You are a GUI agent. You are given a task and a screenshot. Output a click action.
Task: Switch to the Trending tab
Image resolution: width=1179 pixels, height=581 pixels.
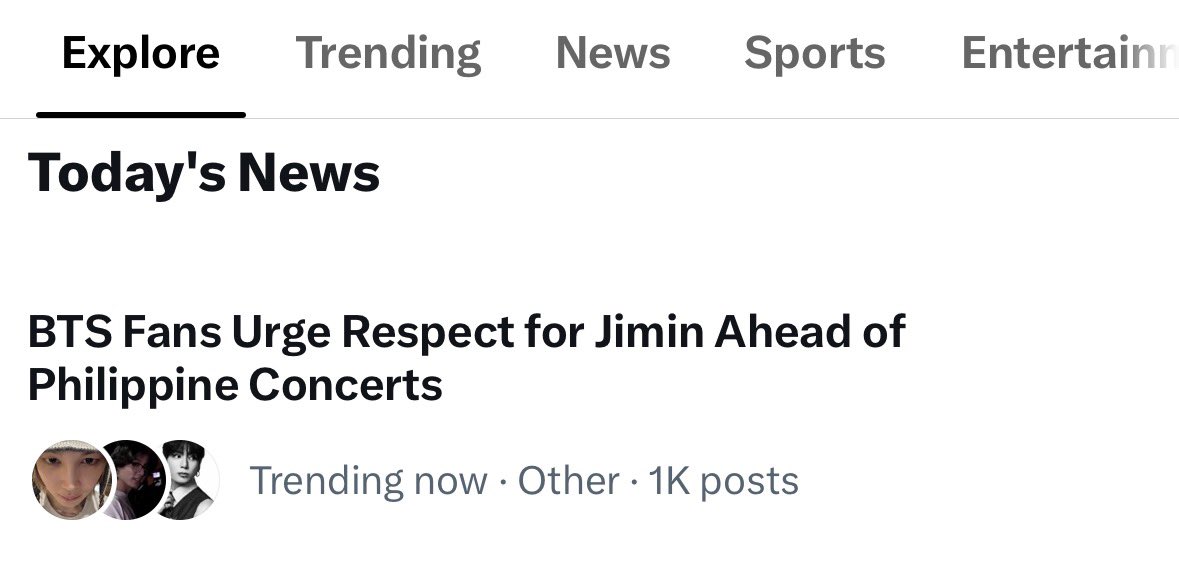click(x=388, y=53)
